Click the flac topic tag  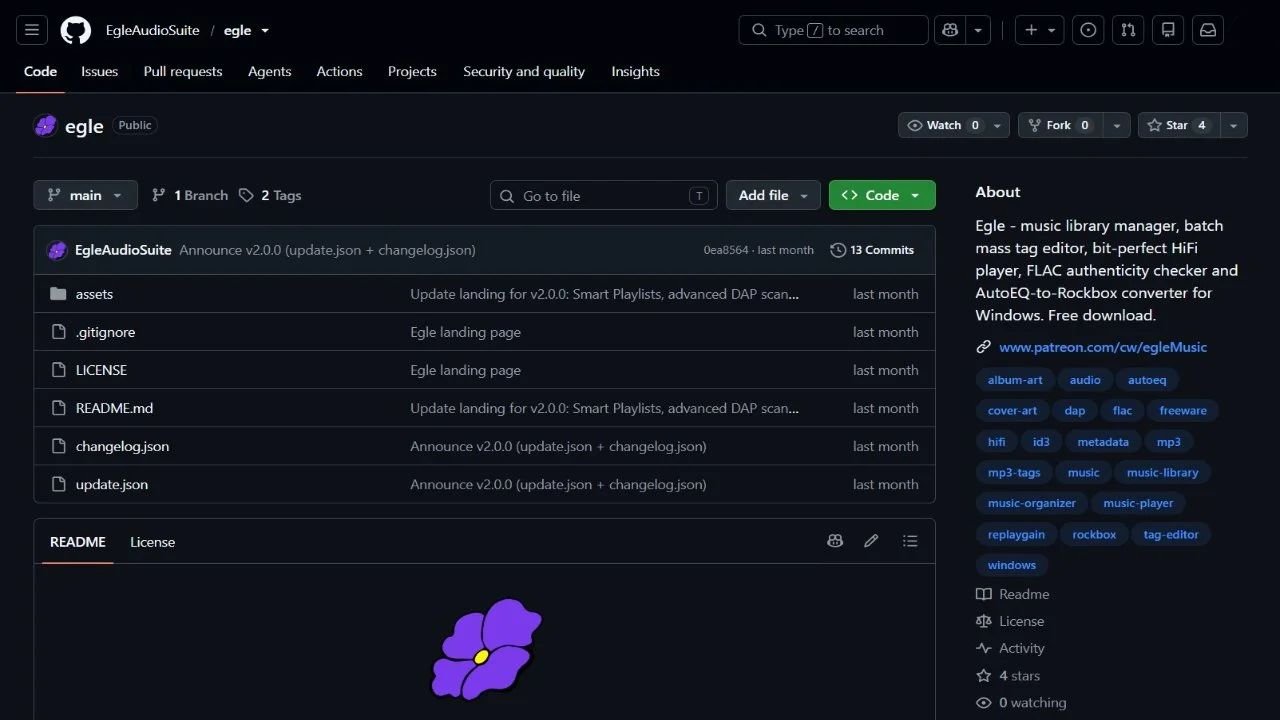pyautogui.click(x=1122, y=410)
